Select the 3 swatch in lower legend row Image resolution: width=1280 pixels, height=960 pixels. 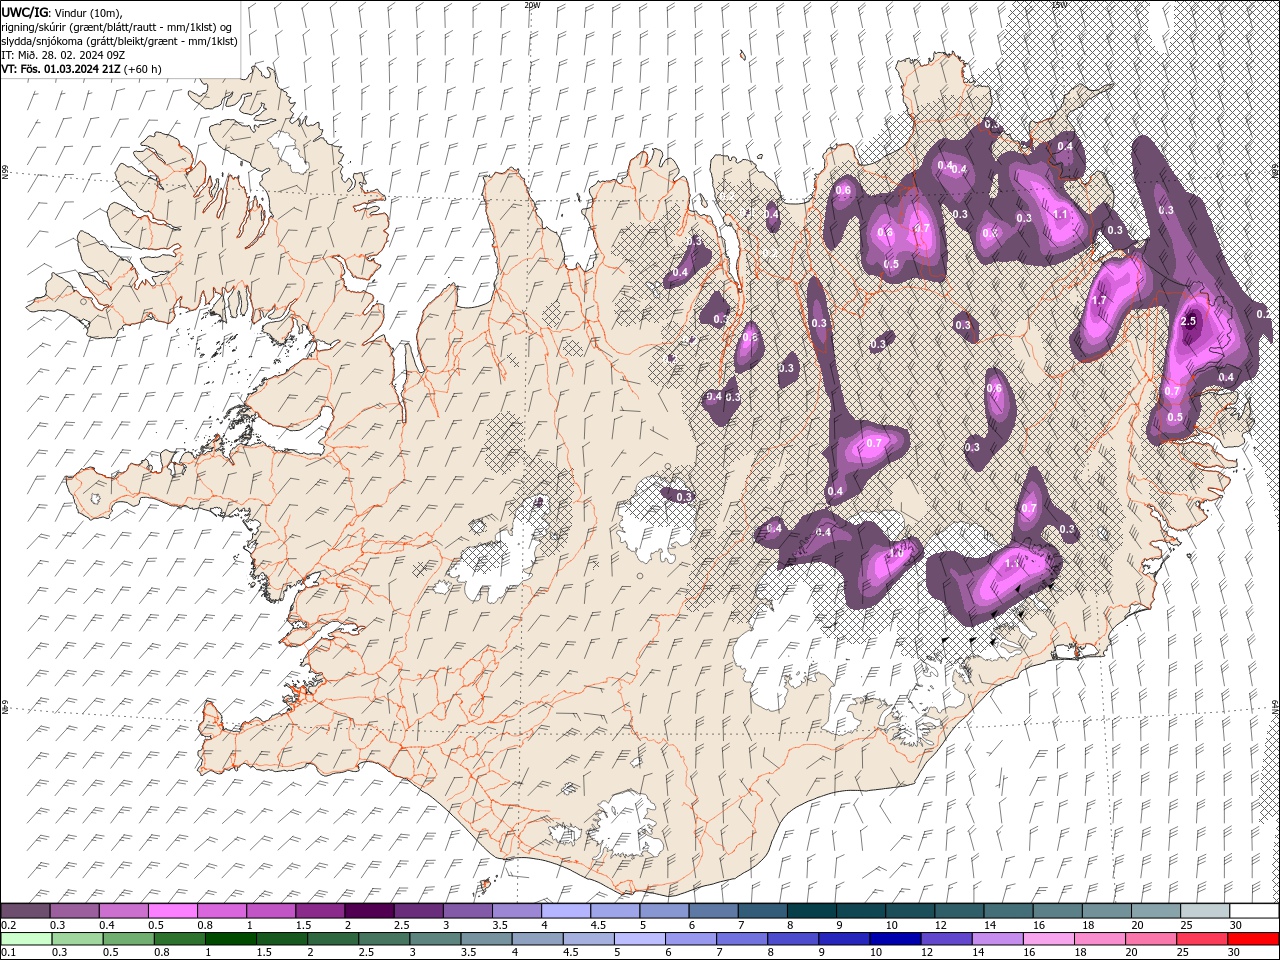pos(435,939)
